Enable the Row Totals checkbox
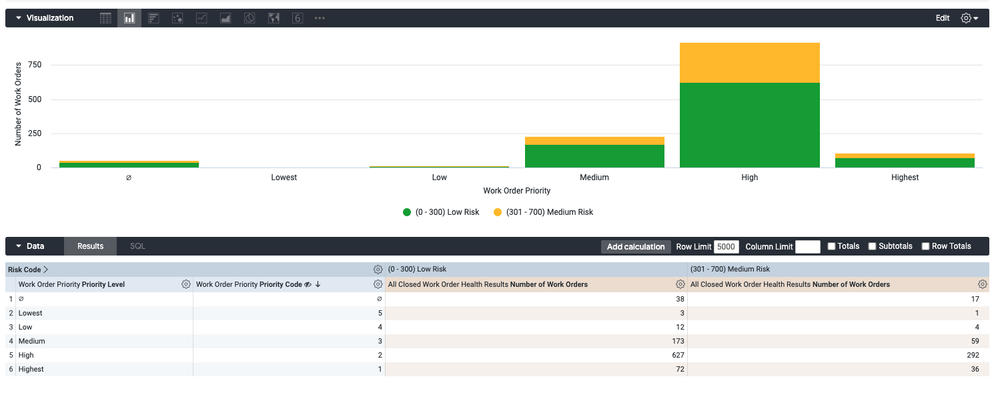Screen dimensions: 998x395 tap(925, 246)
